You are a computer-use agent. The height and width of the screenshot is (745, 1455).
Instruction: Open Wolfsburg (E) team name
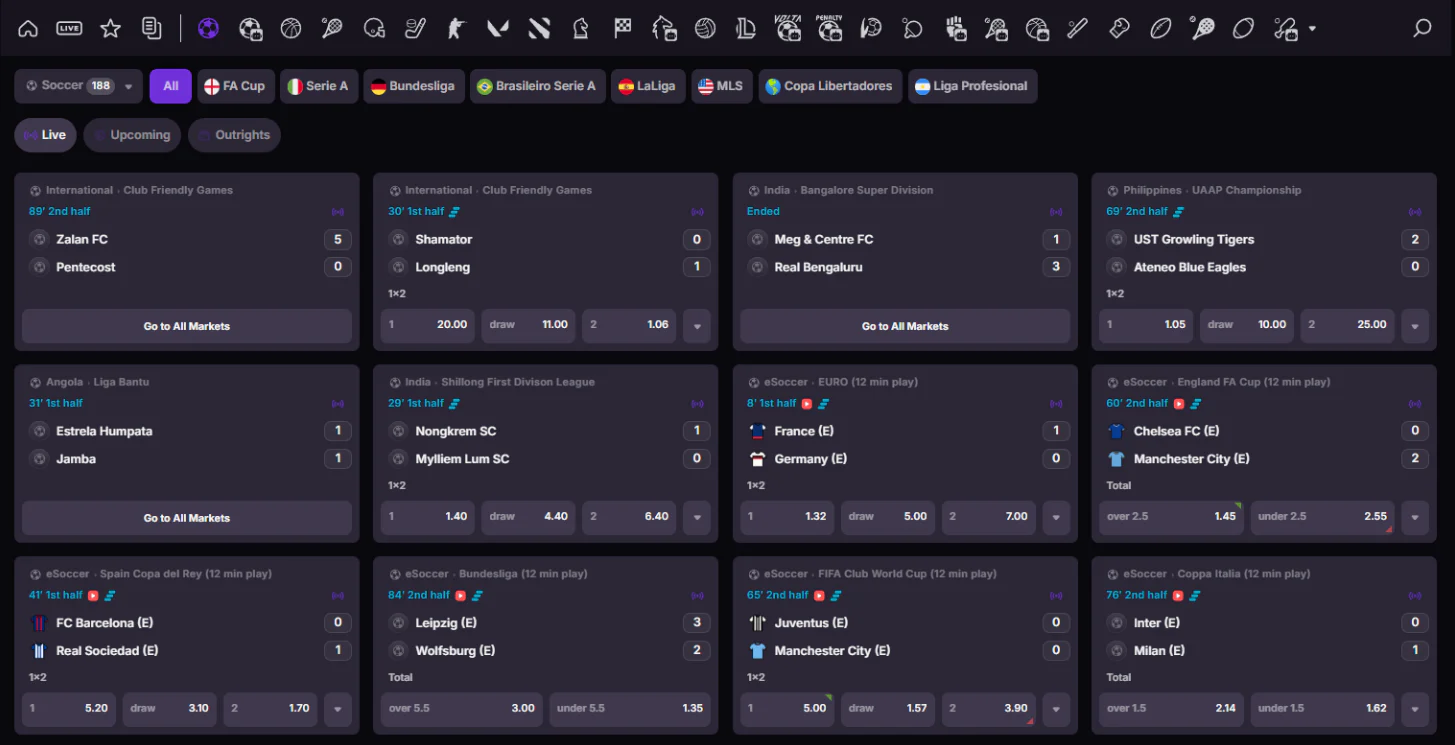coord(455,651)
